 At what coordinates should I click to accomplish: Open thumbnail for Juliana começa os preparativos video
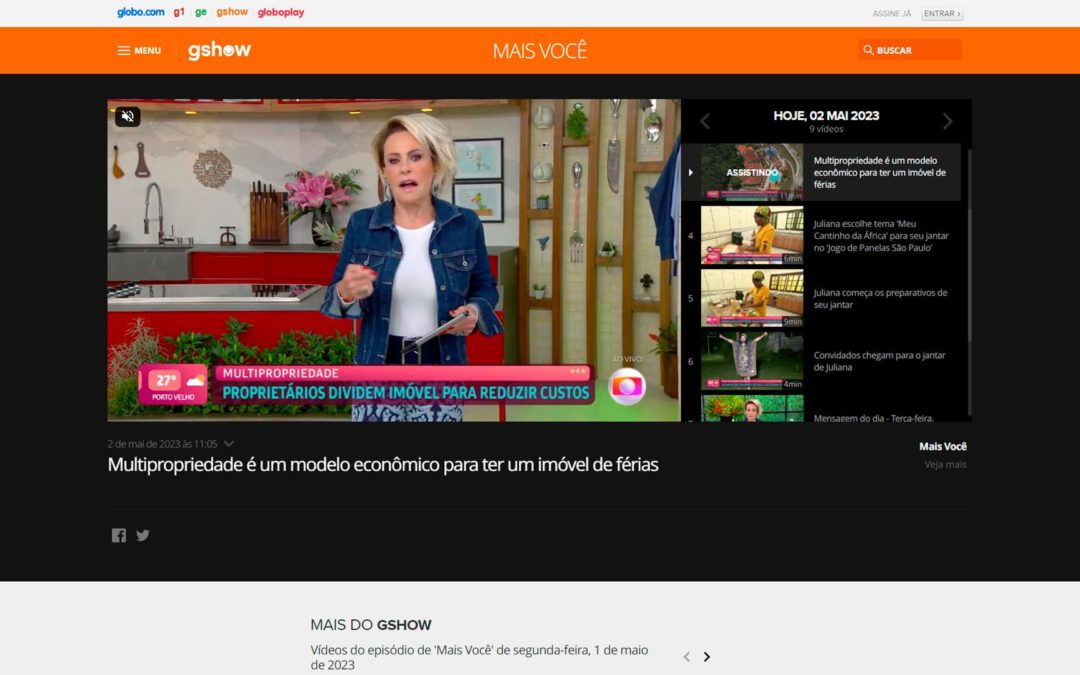tap(752, 298)
